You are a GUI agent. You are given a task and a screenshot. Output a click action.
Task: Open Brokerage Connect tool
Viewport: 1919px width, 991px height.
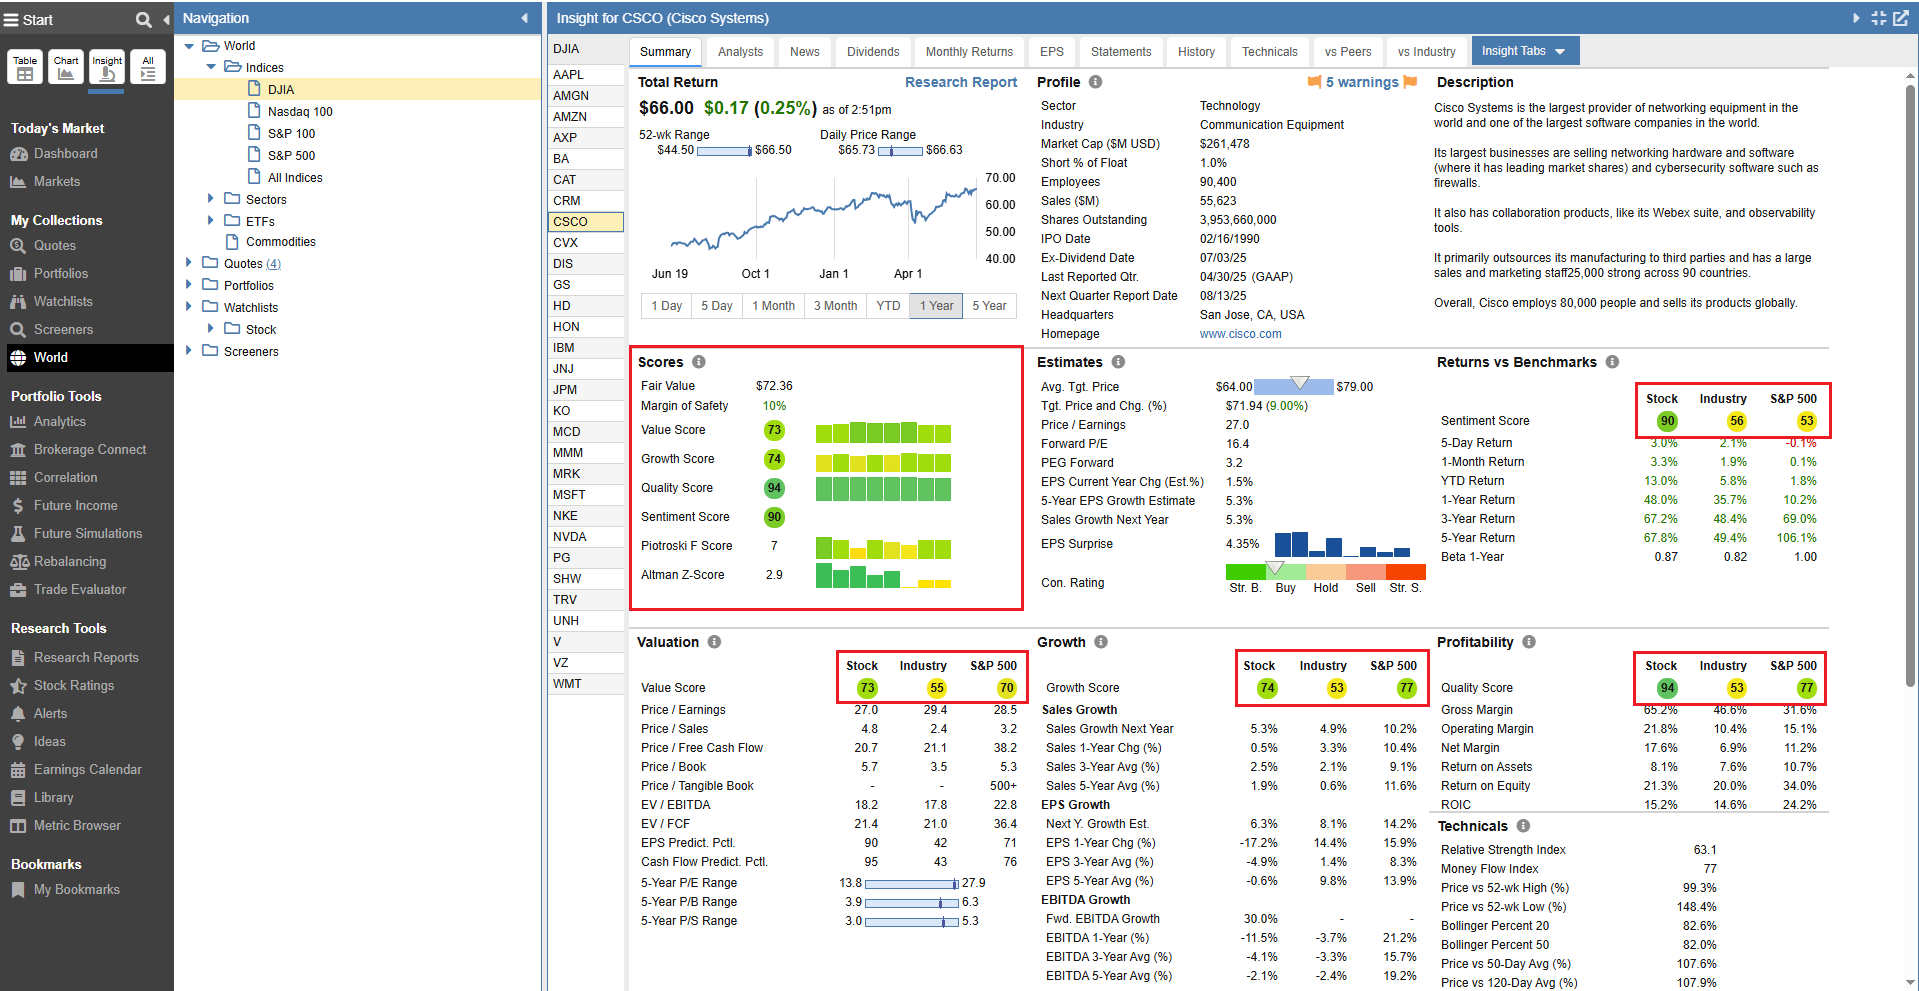[x=89, y=449]
